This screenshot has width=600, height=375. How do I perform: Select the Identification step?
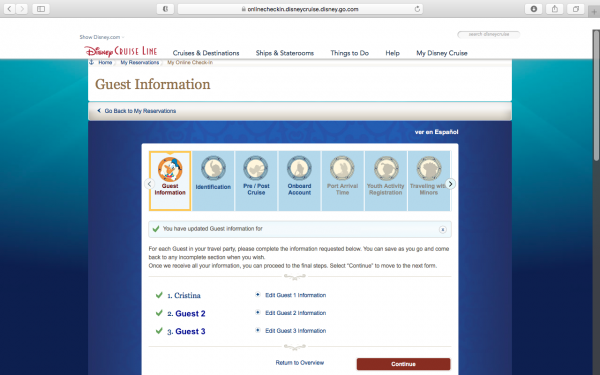213,181
